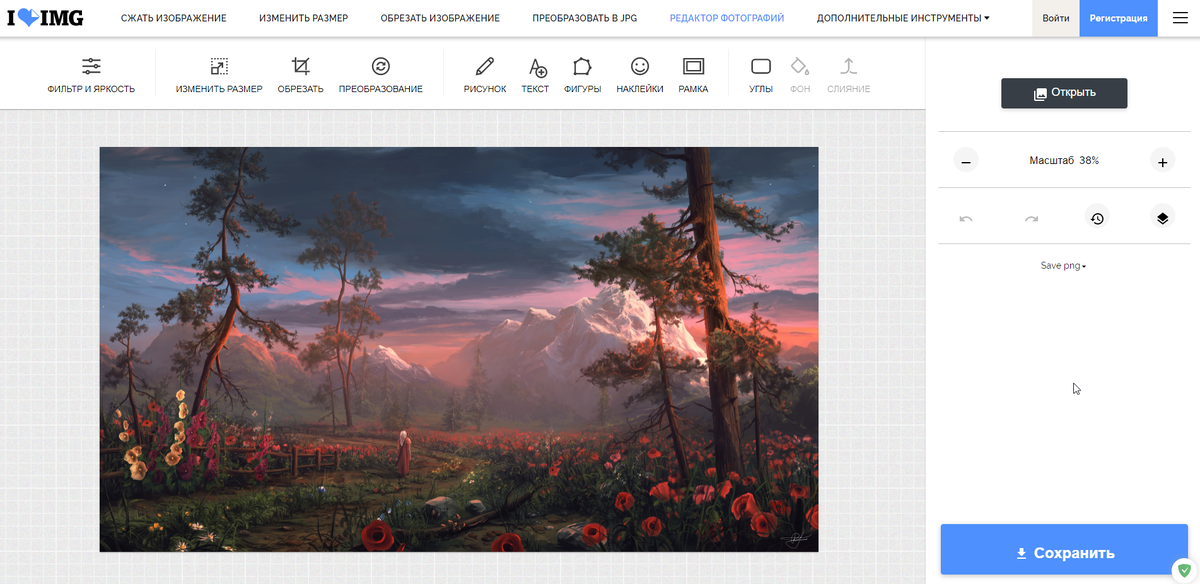Viewport: 1200px width, 584px height.
Task: Select the Фон background fill tool
Action: pyautogui.click(x=800, y=75)
